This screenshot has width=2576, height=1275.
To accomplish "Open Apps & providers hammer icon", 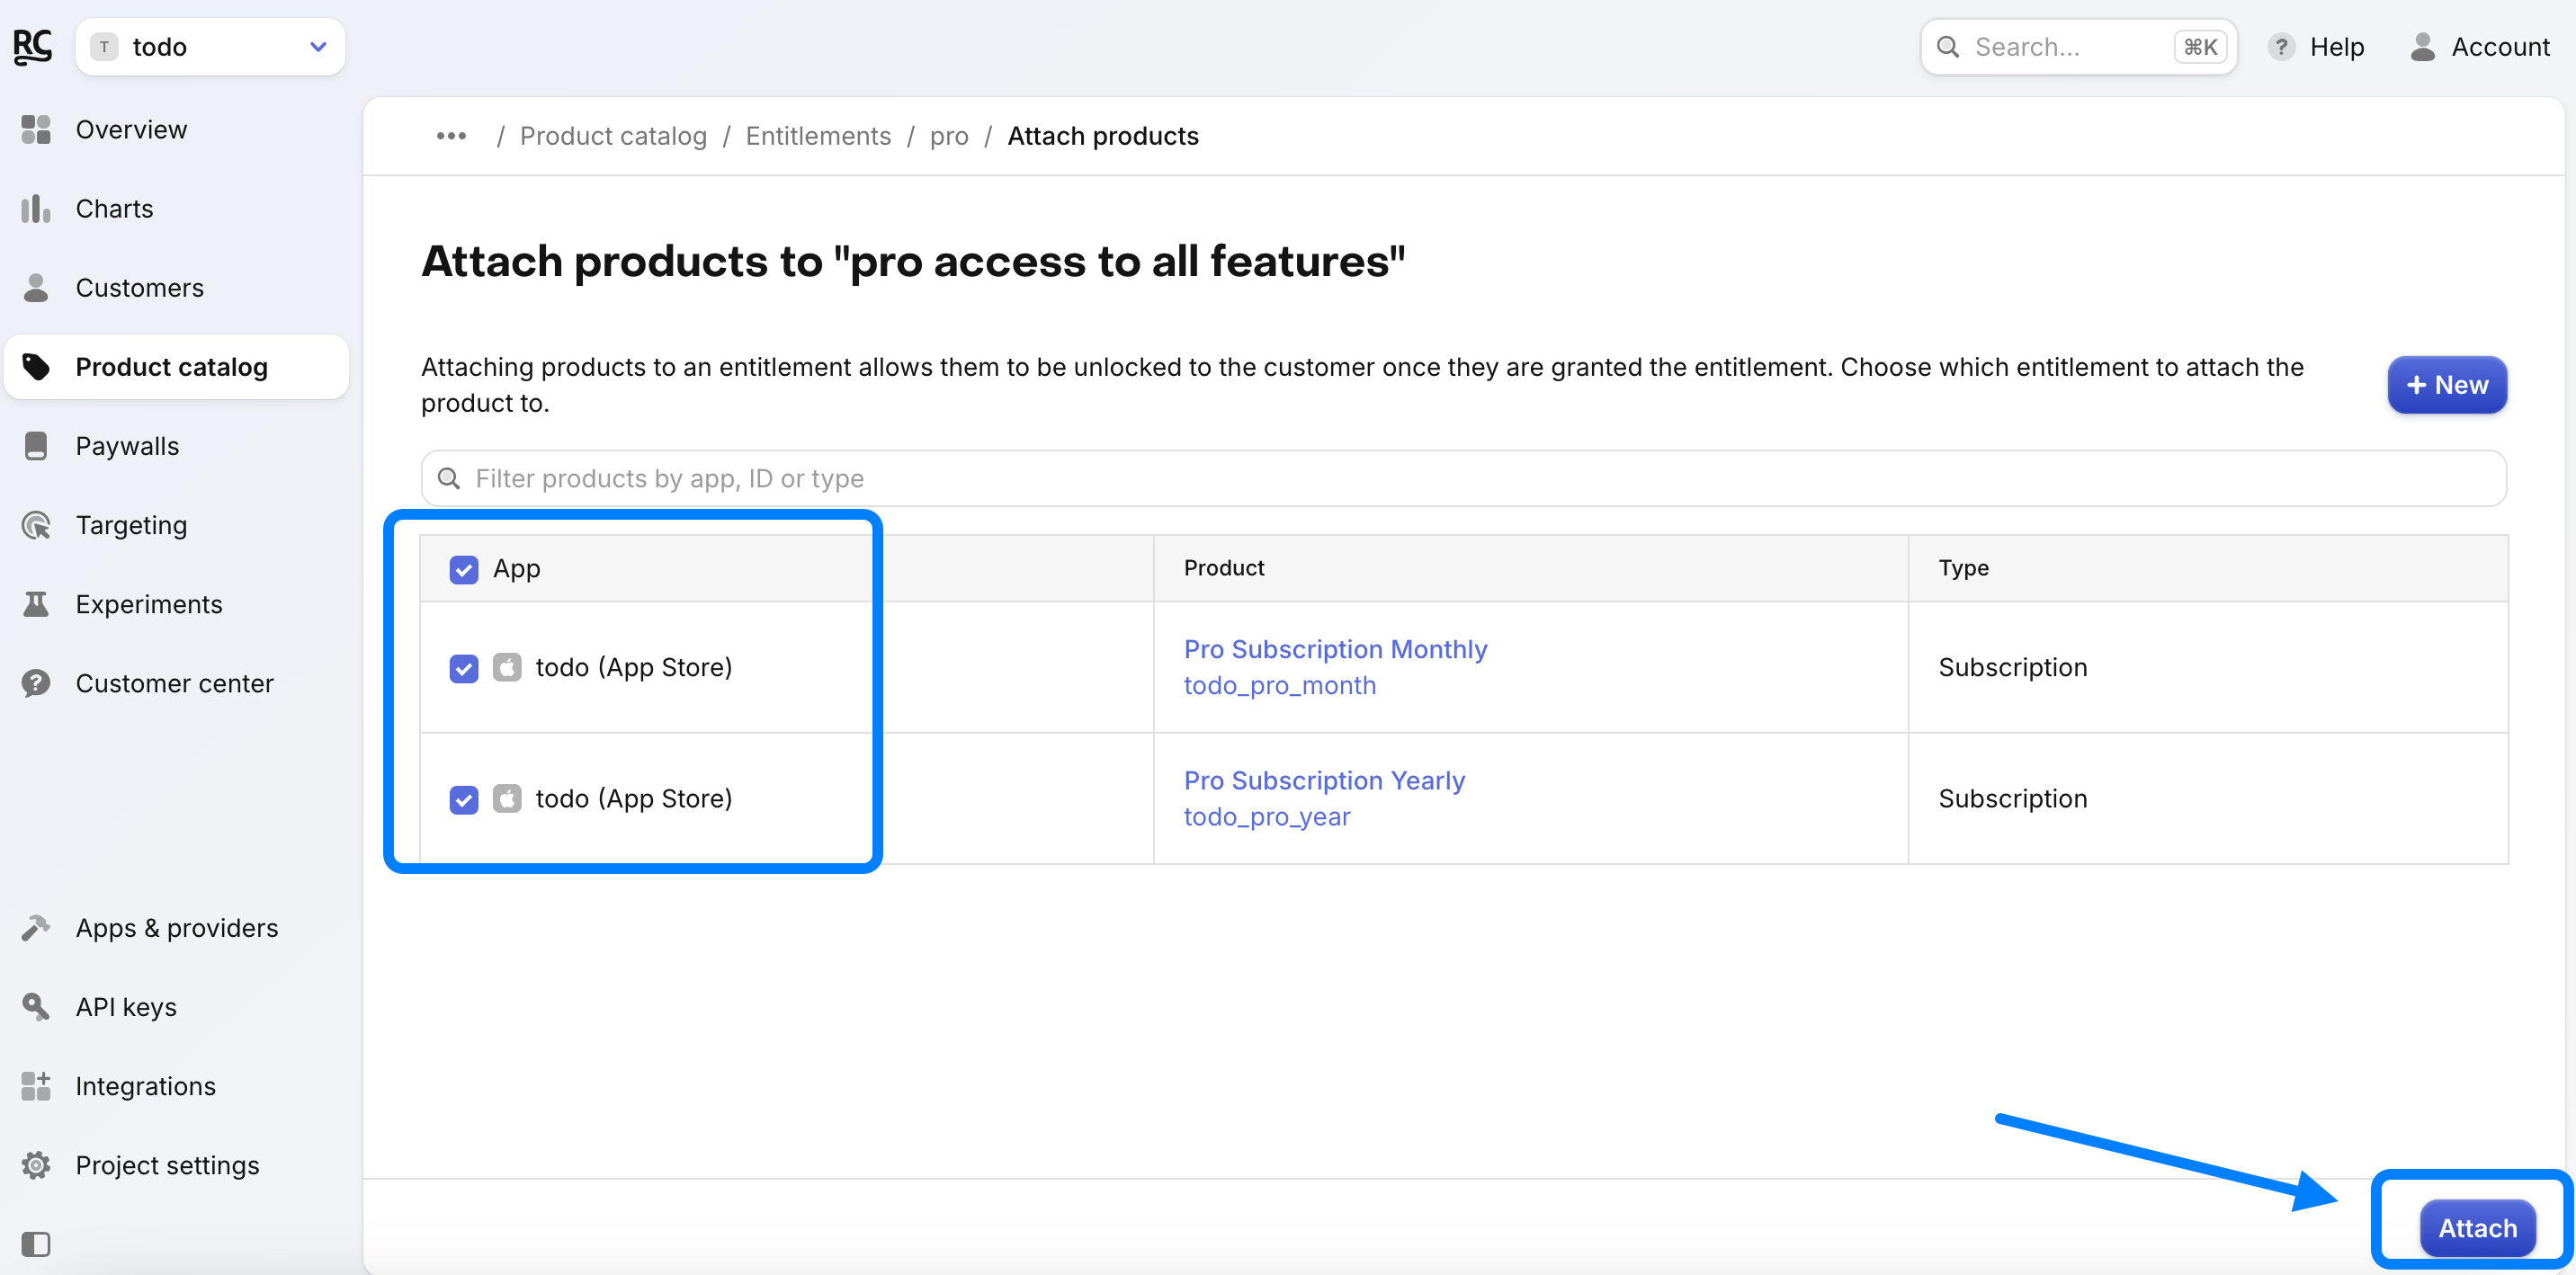I will point(36,928).
